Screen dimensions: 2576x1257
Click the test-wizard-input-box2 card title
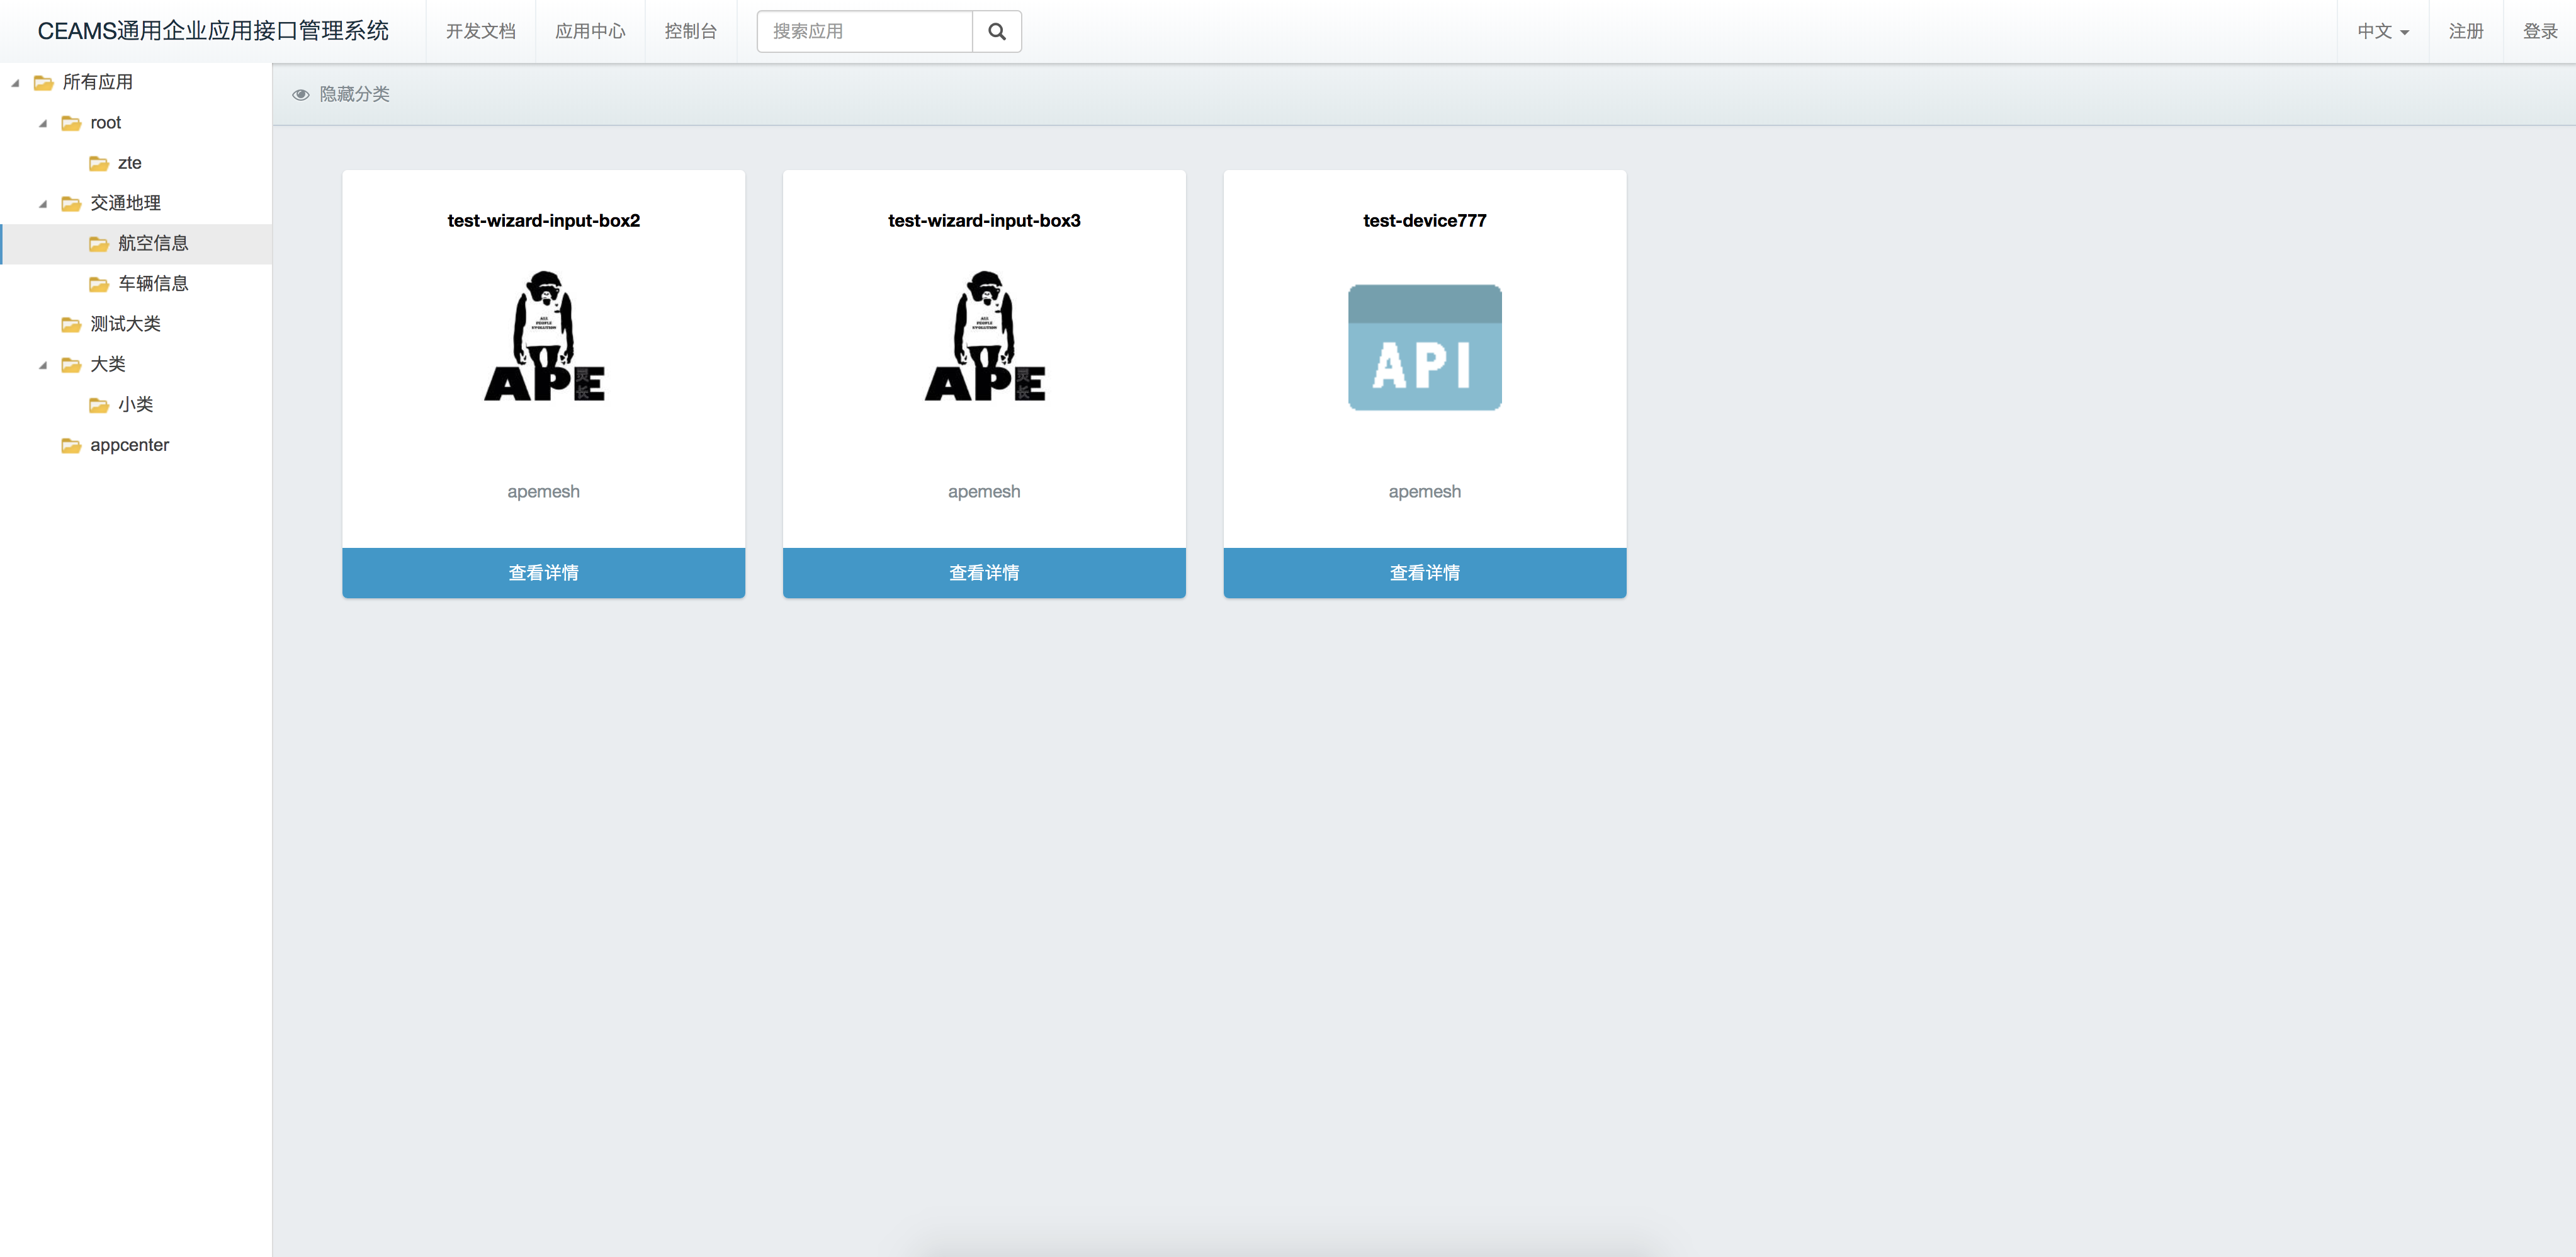[x=544, y=221]
